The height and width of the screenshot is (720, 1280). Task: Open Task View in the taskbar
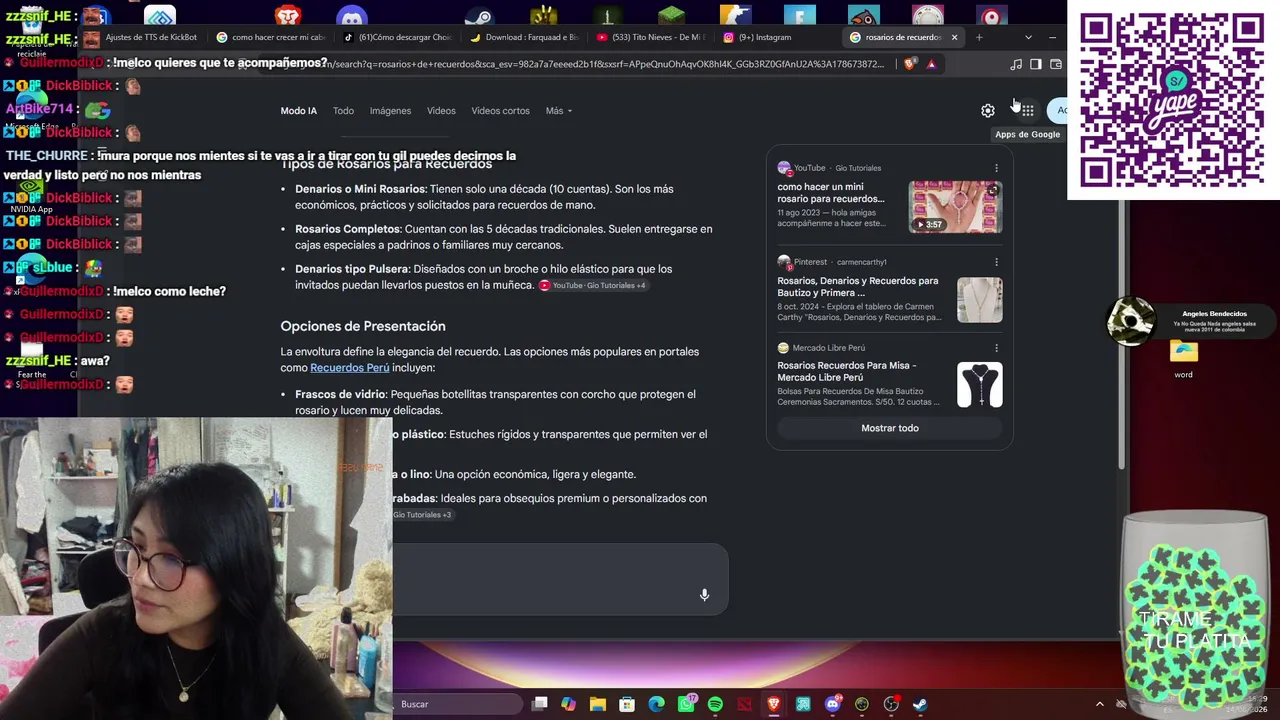pos(540,704)
